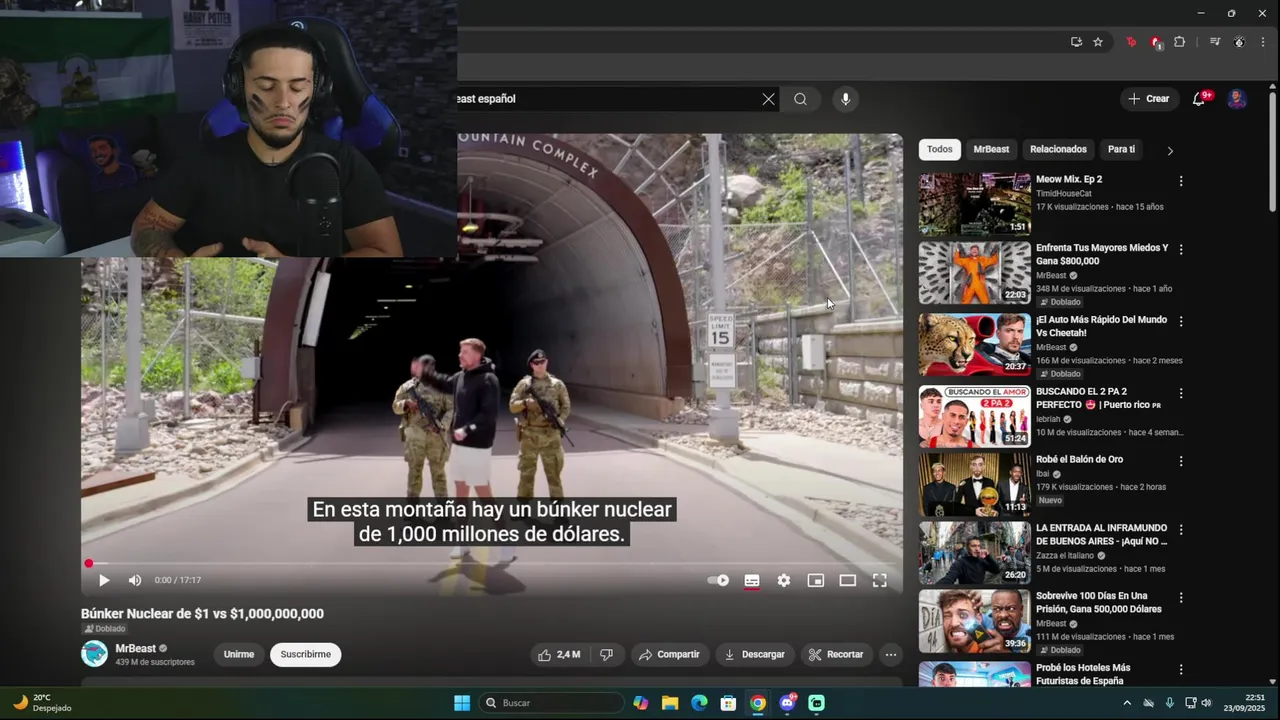The height and width of the screenshot is (720, 1280).
Task: Clear the YouTube search box
Action: (768, 99)
